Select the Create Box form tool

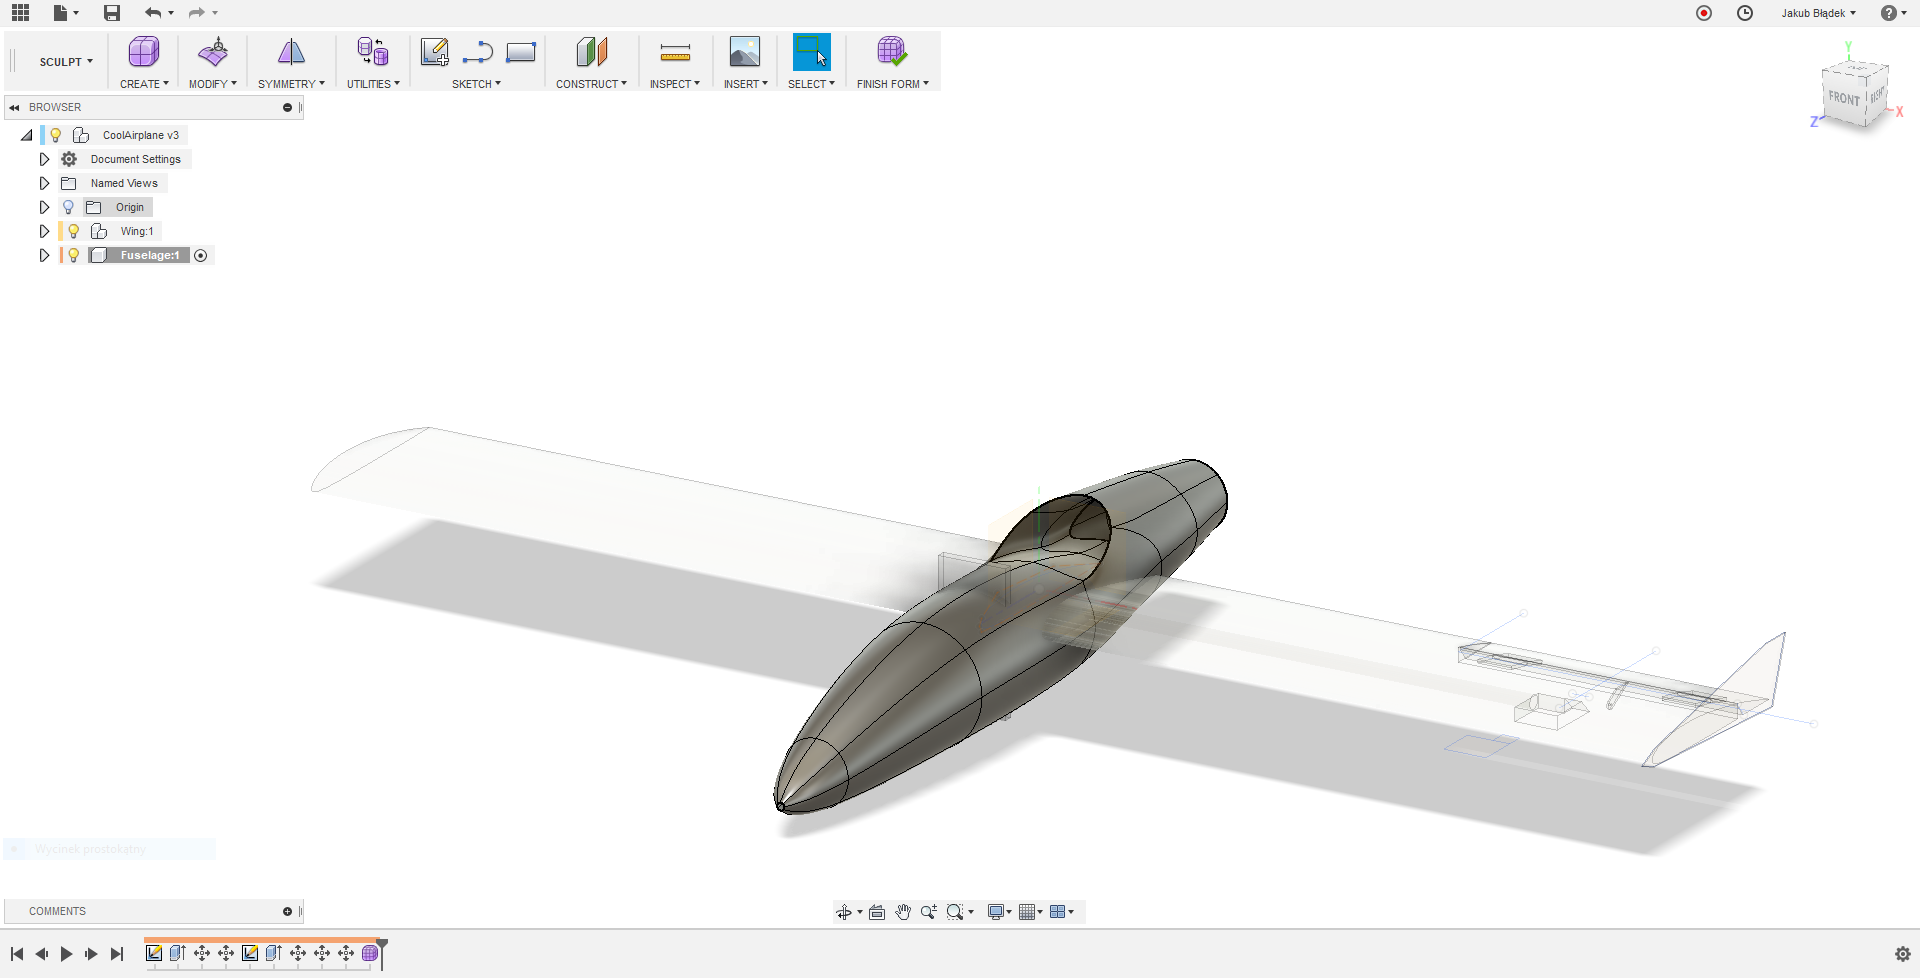pos(144,52)
